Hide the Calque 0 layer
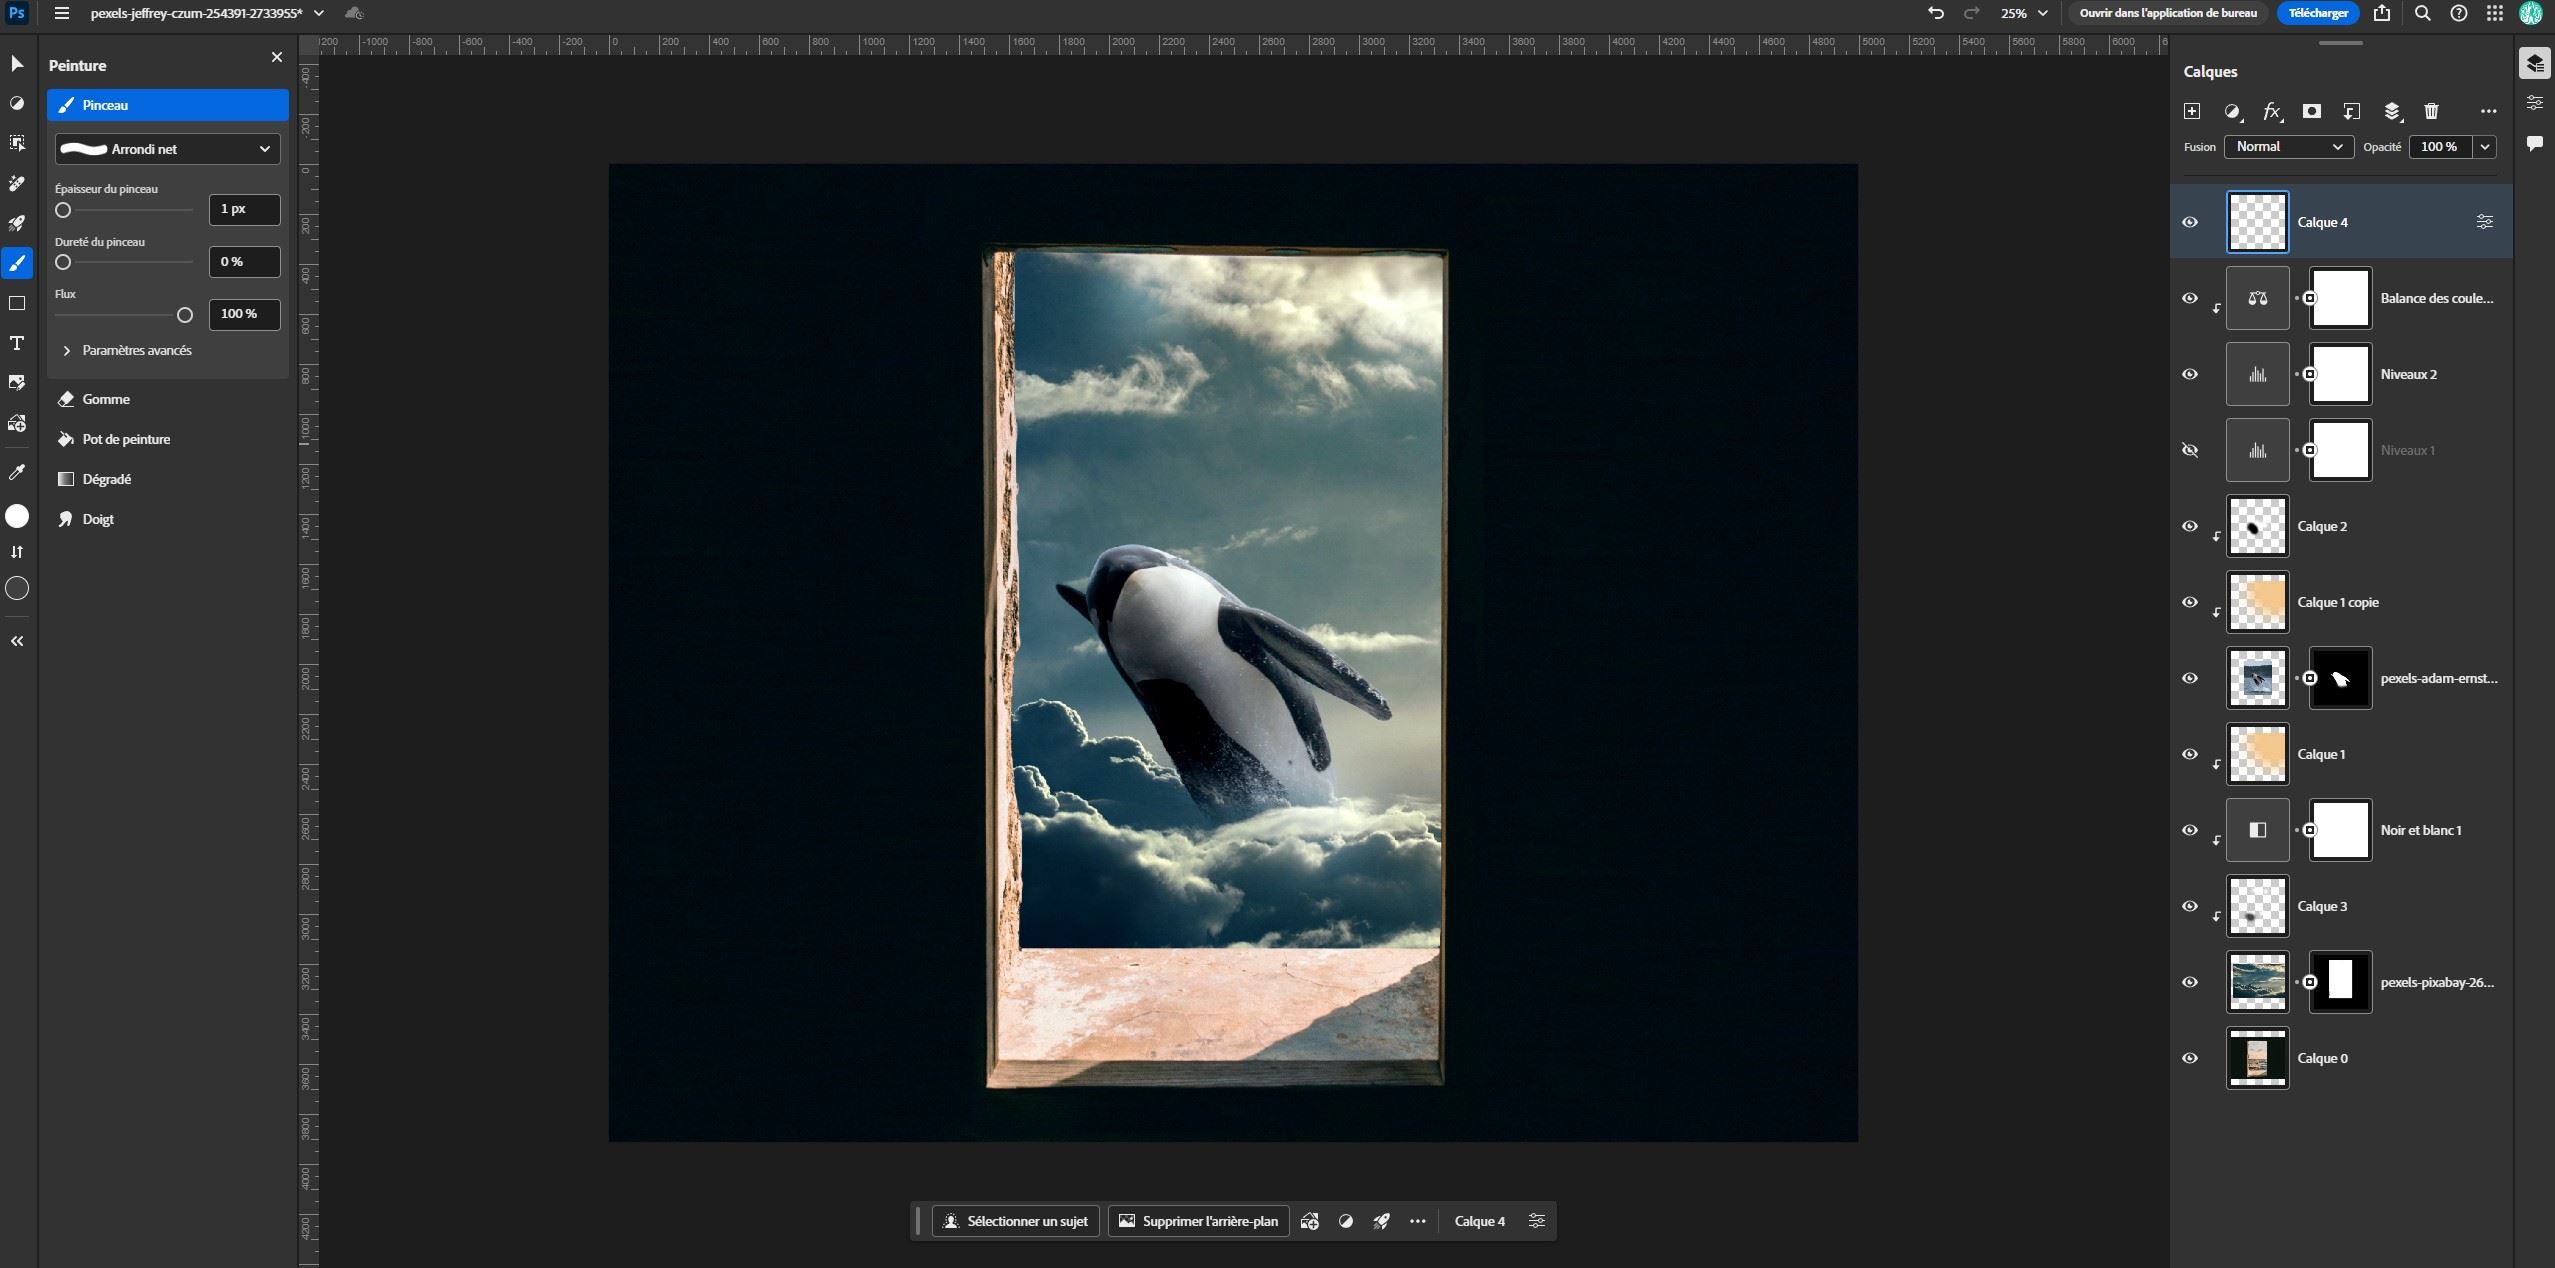Screen dimensions: 2555x1268 pos(2190,1058)
